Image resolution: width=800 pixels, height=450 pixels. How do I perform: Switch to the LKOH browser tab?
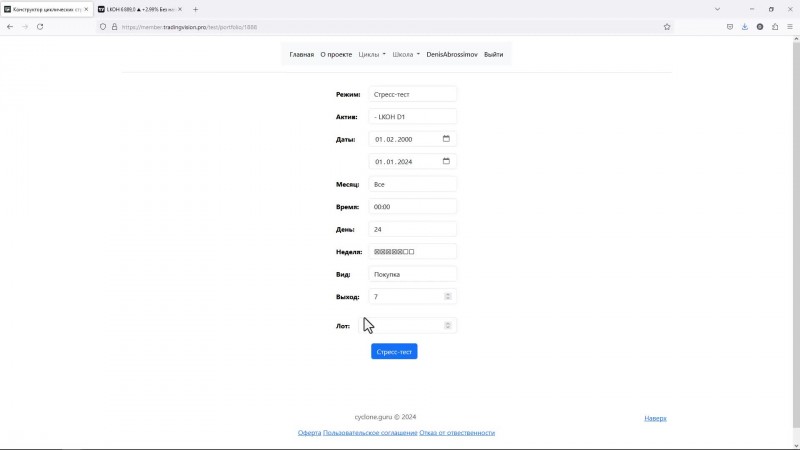(x=140, y=9)
